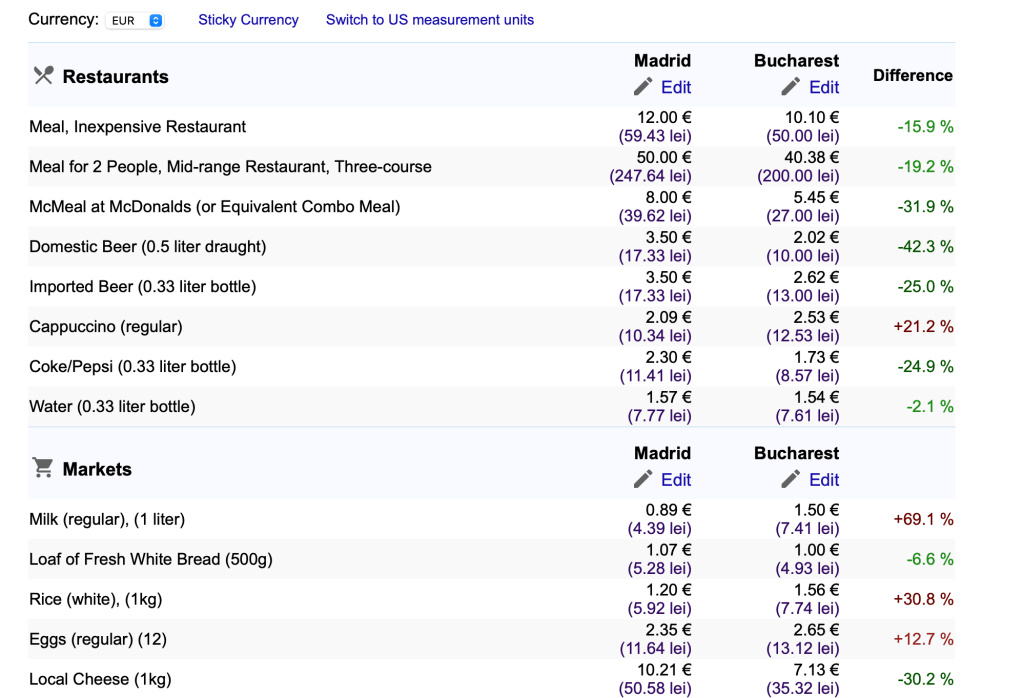Click the Restaurants section heading text

click(115, 77)
